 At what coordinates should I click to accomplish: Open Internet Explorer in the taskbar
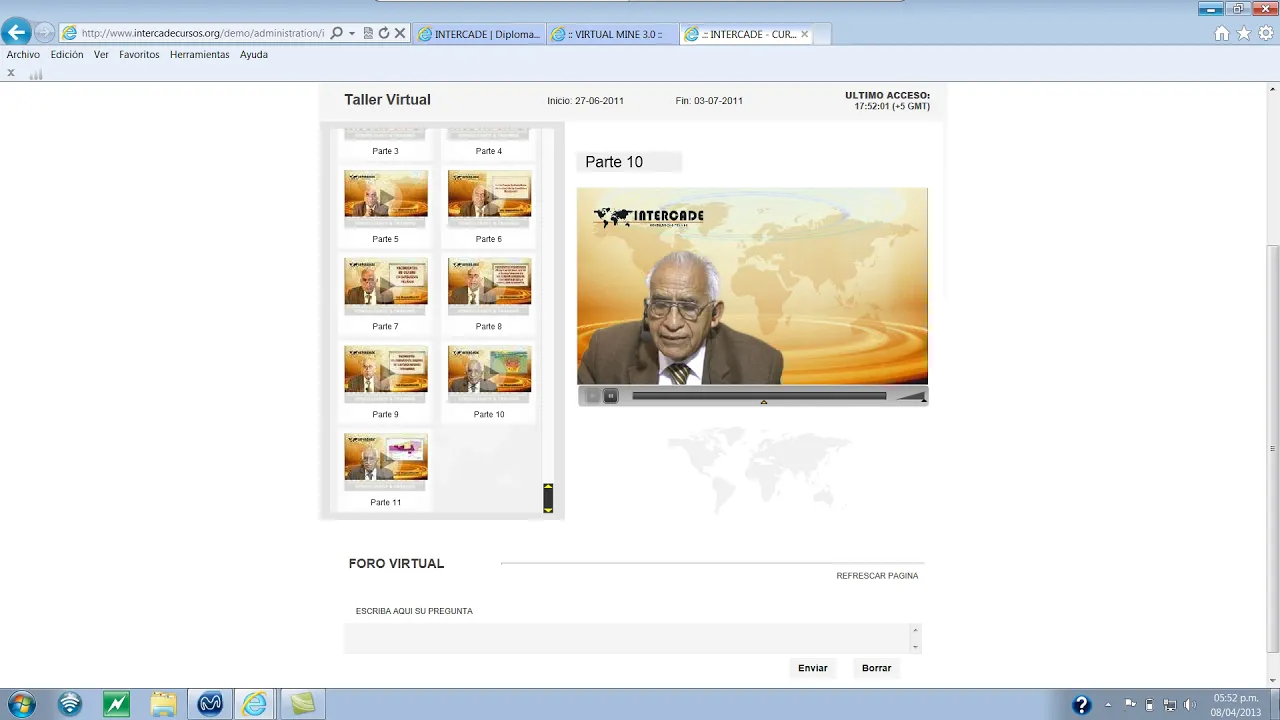(256, 704)
